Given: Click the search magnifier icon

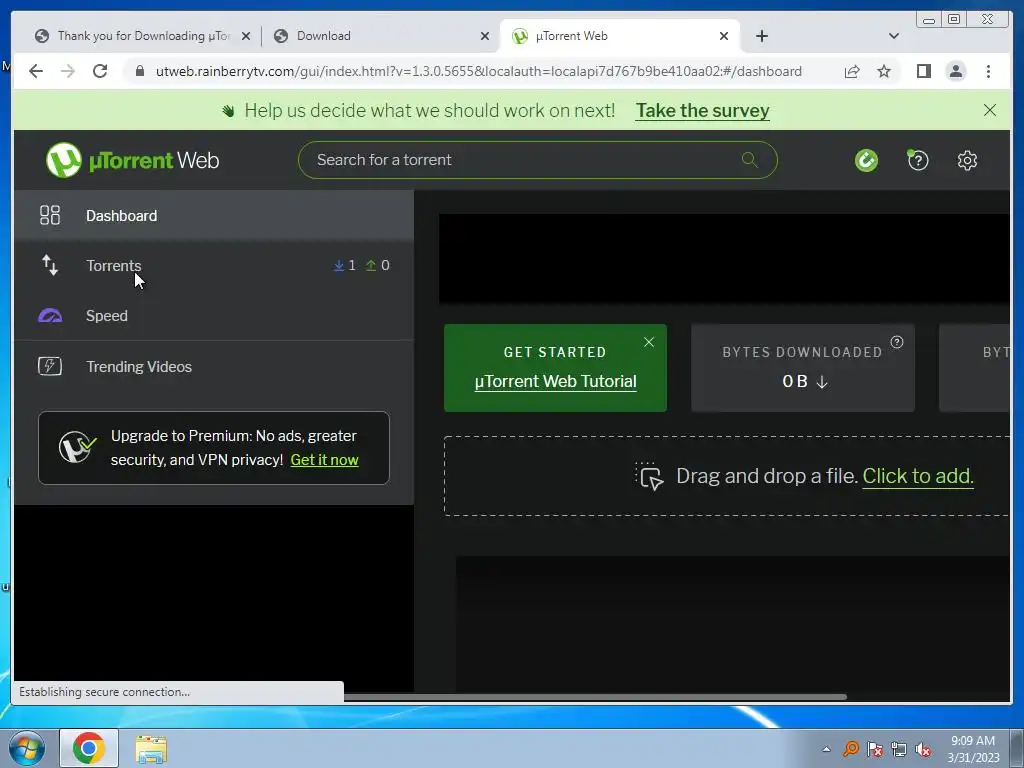Looking at the screenshot, I should [749, 159].
